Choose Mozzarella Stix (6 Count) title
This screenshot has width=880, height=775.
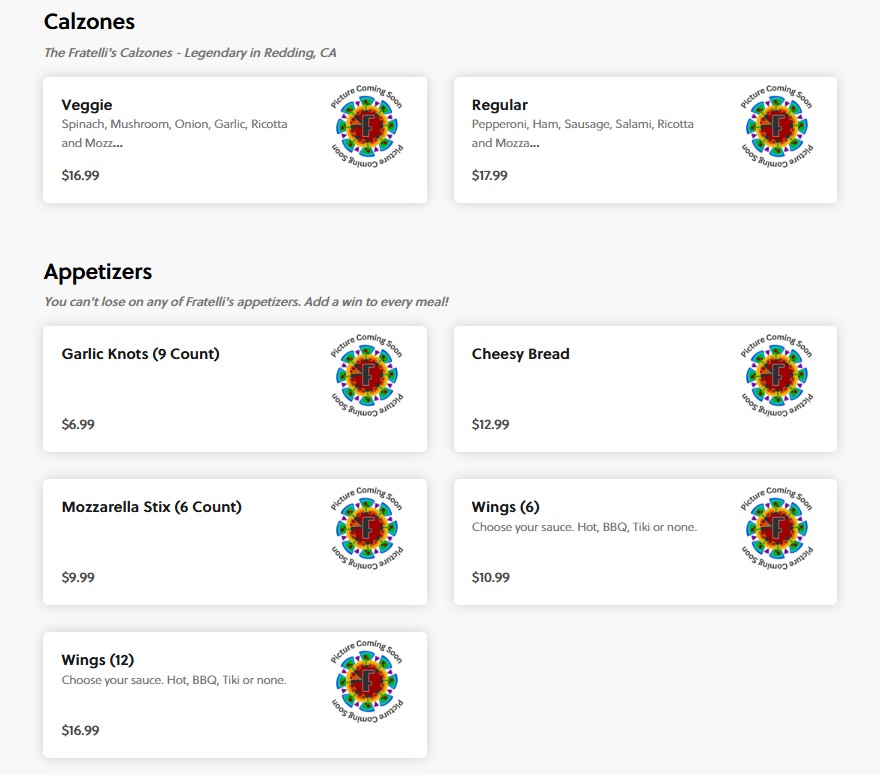click(152, 507)
